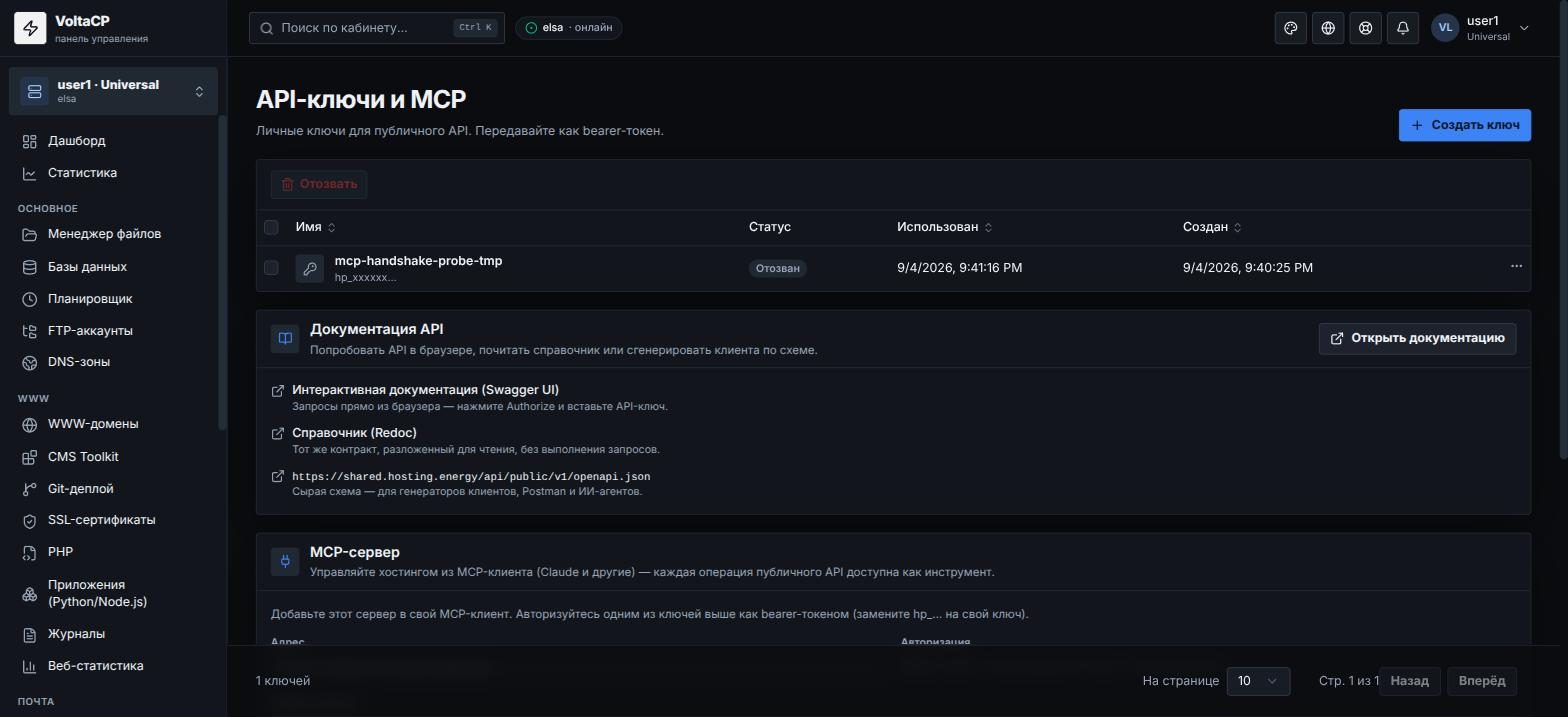Click the book icon beside Документация API
This screenshot has height=717, width=1568.
coord(285,338)
